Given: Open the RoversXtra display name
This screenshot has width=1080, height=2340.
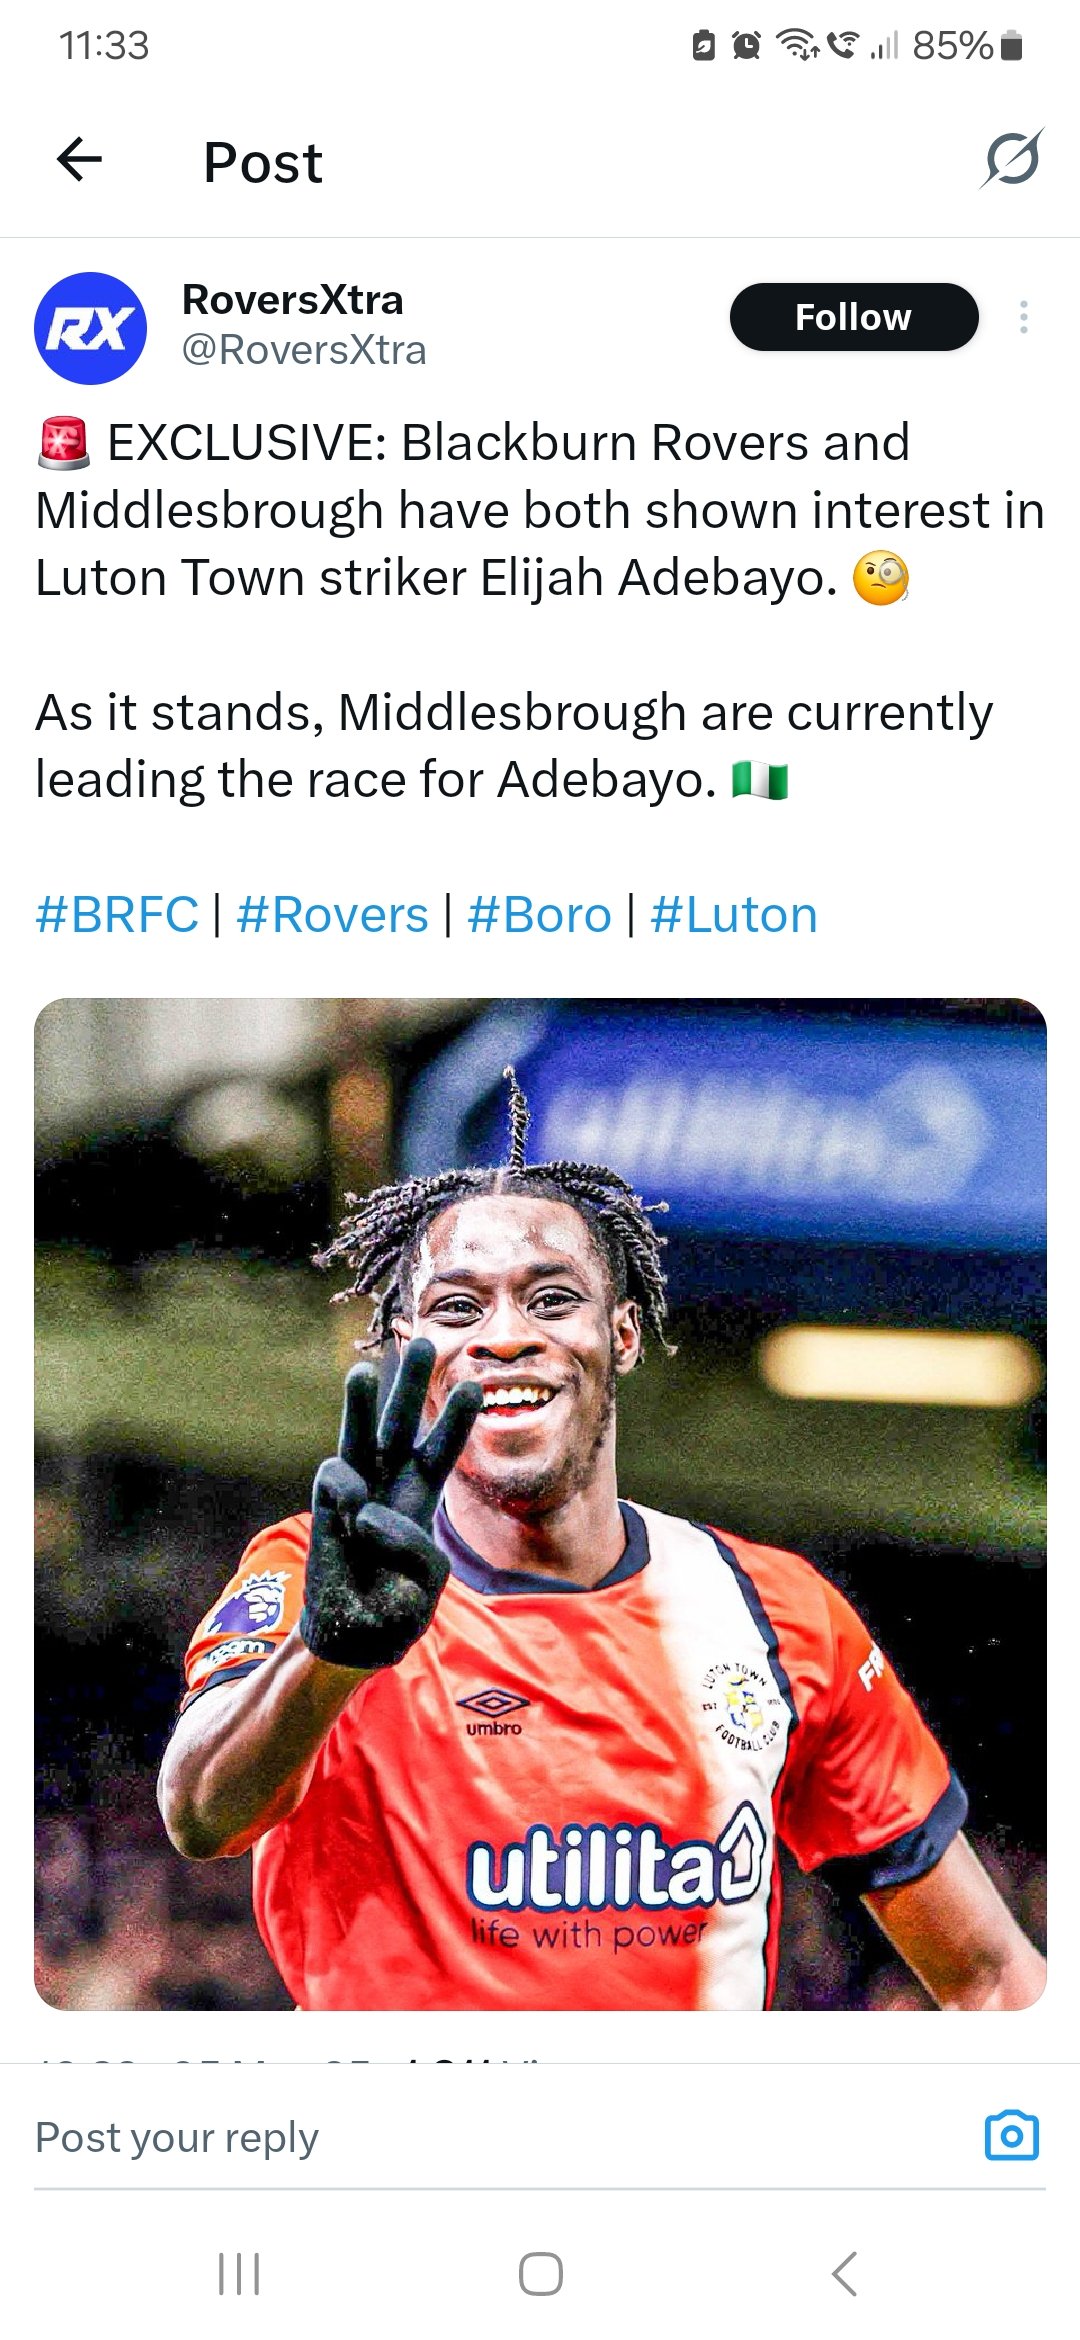Looking at the screenshot, I should pos(292,300).
